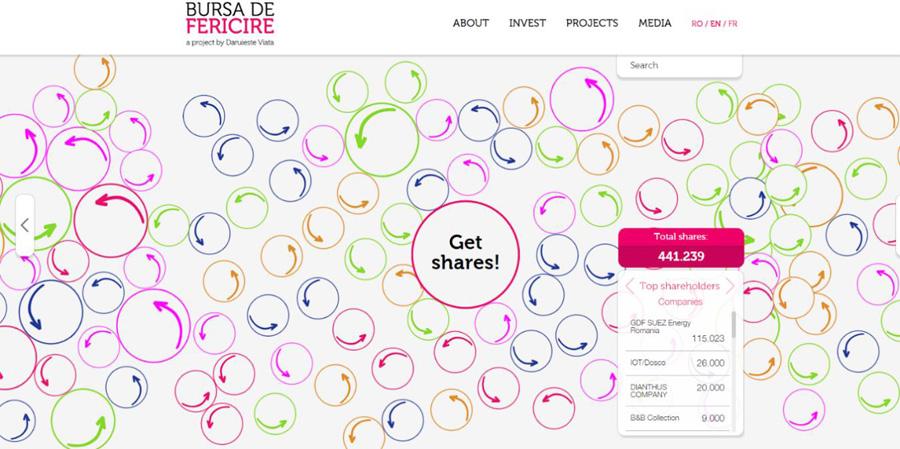
Task: Open the PROJECTS menu item
Action: click(x=592, y=23)
